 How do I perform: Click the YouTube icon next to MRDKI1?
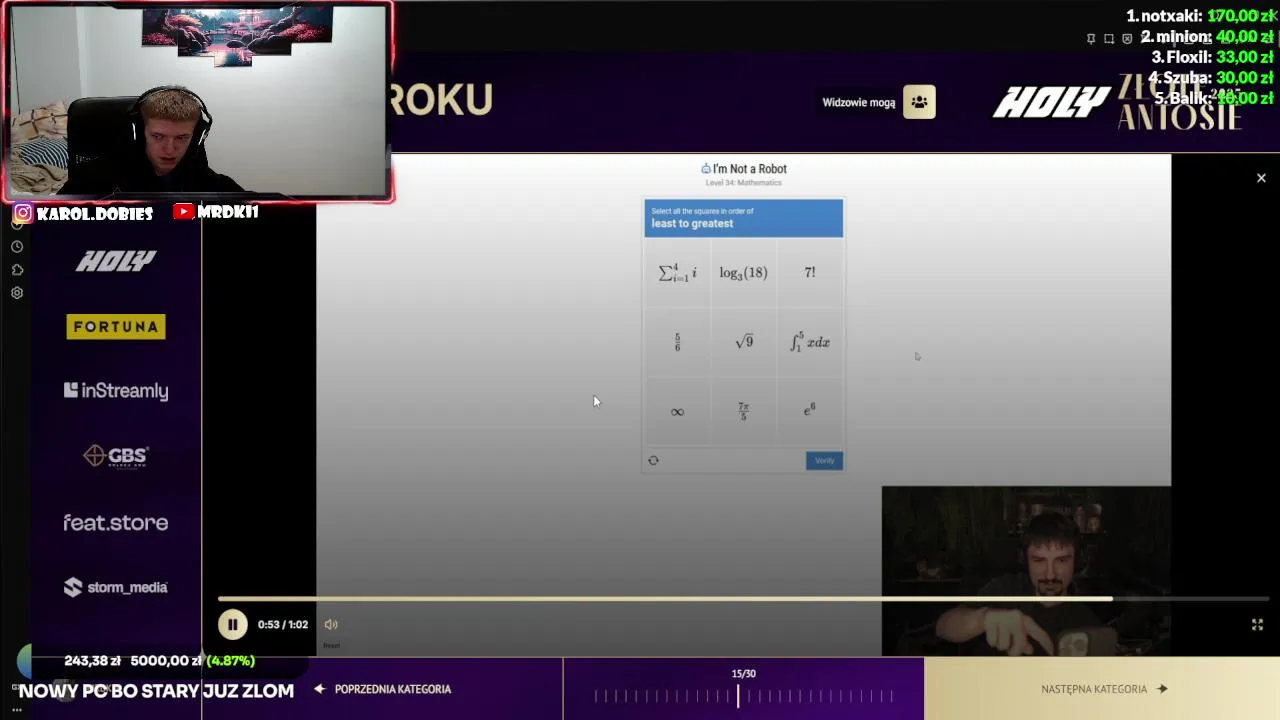(183, 212)
